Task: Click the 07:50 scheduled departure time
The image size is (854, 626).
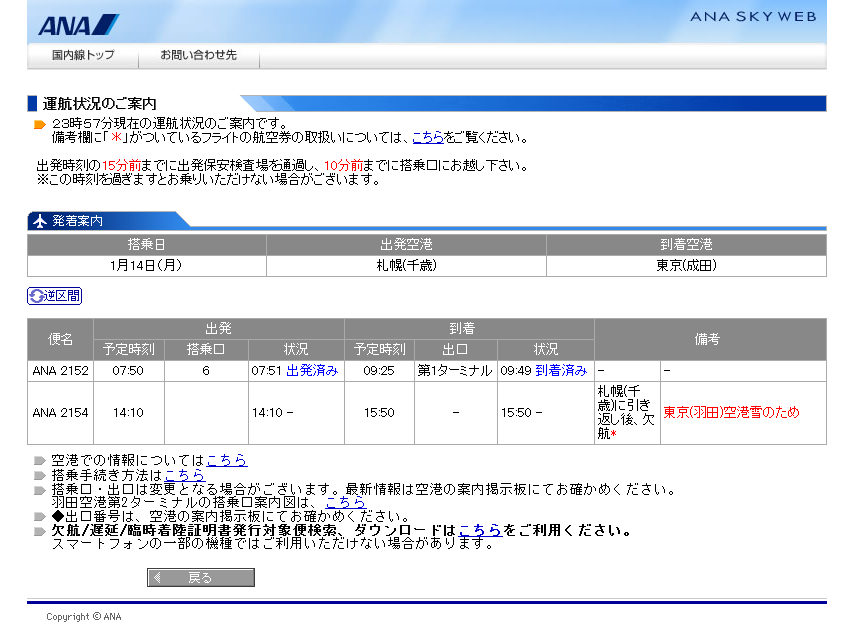Action: point(128,371)
